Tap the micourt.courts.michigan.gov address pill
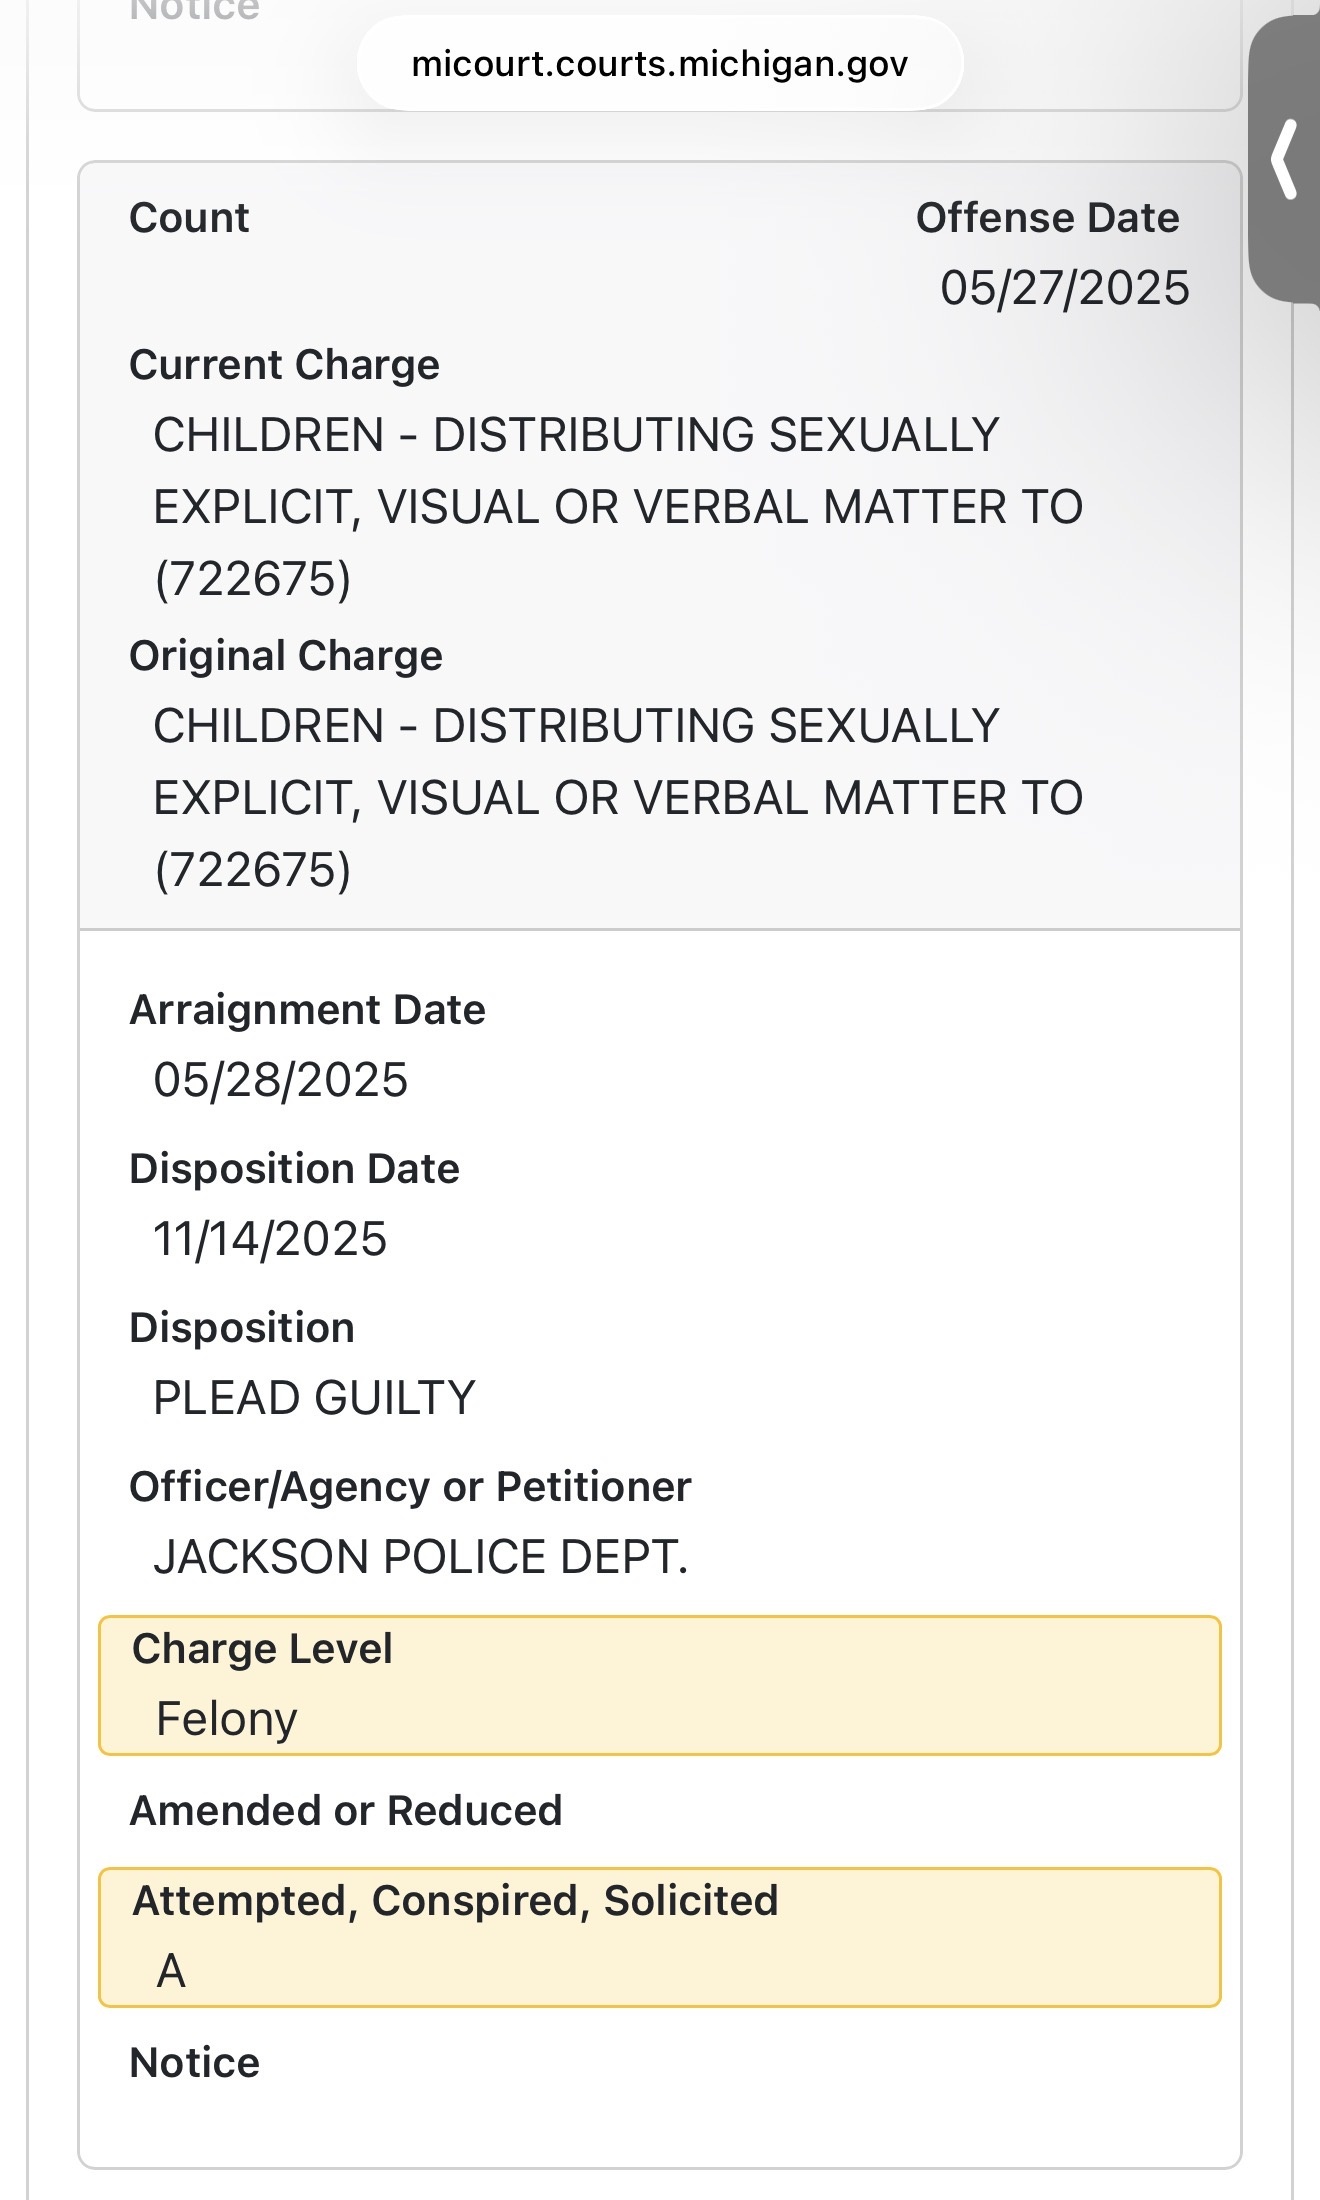 pyautogui.click(x=659, y=64)
